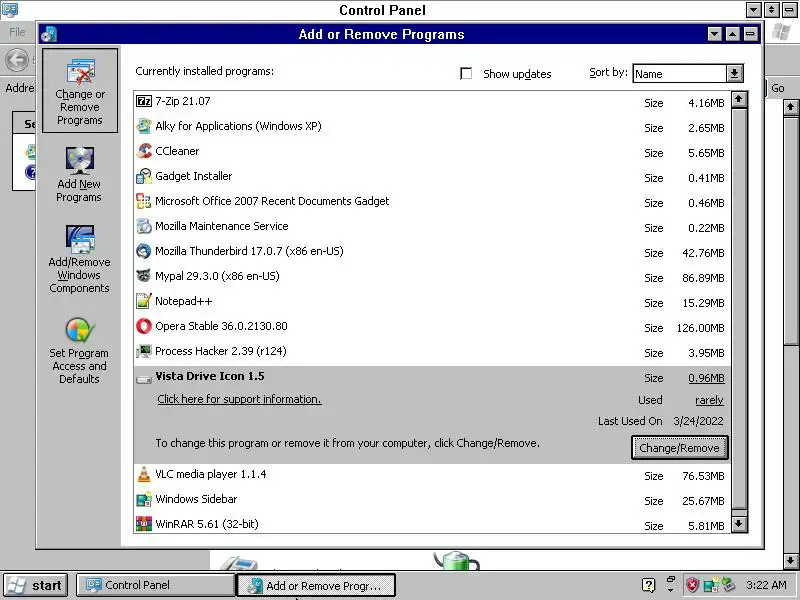Open the Sort by Name dropdown
This screenshot has height=600, width=800.
pos(734,73)
